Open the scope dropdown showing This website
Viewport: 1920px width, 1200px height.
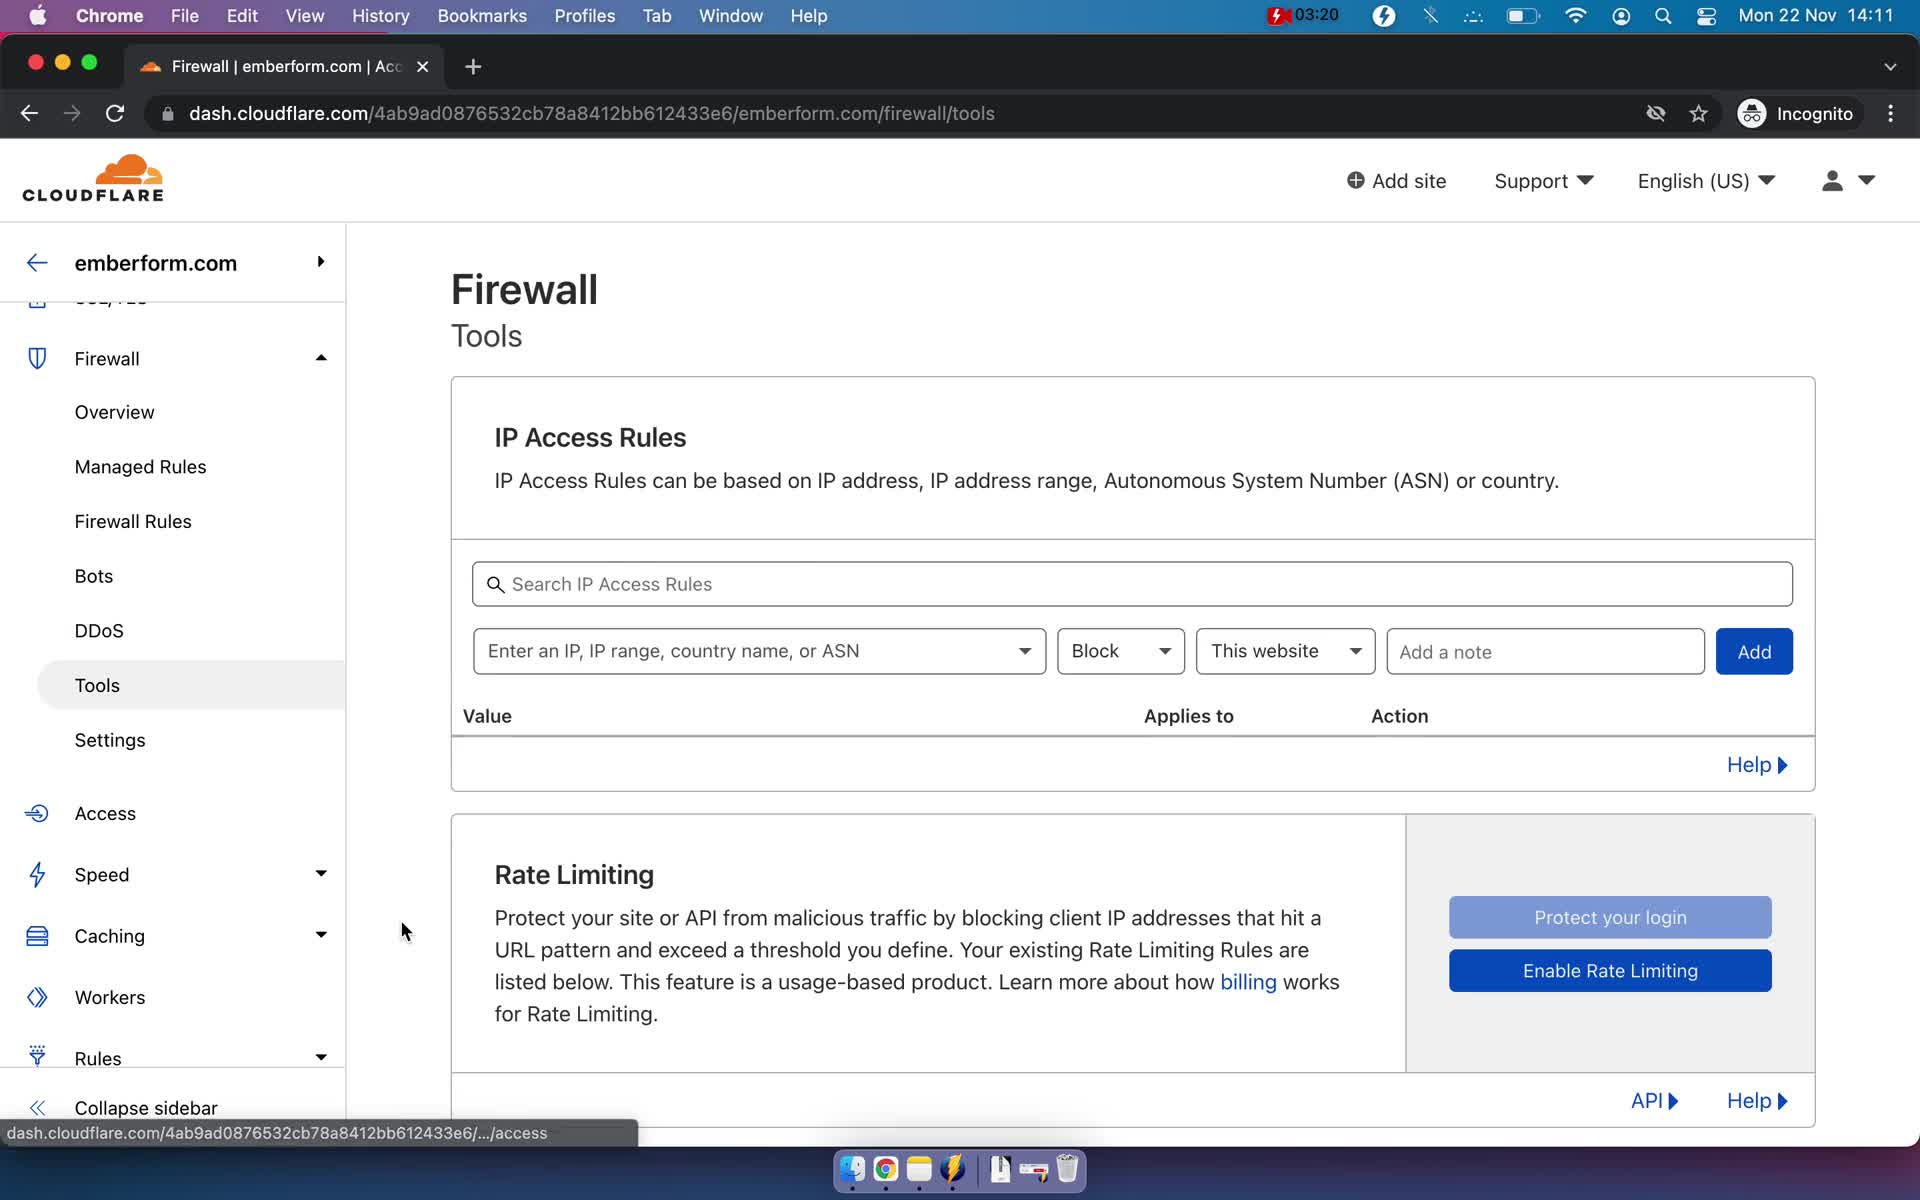pyautogui.click(x=1283, y=651)
